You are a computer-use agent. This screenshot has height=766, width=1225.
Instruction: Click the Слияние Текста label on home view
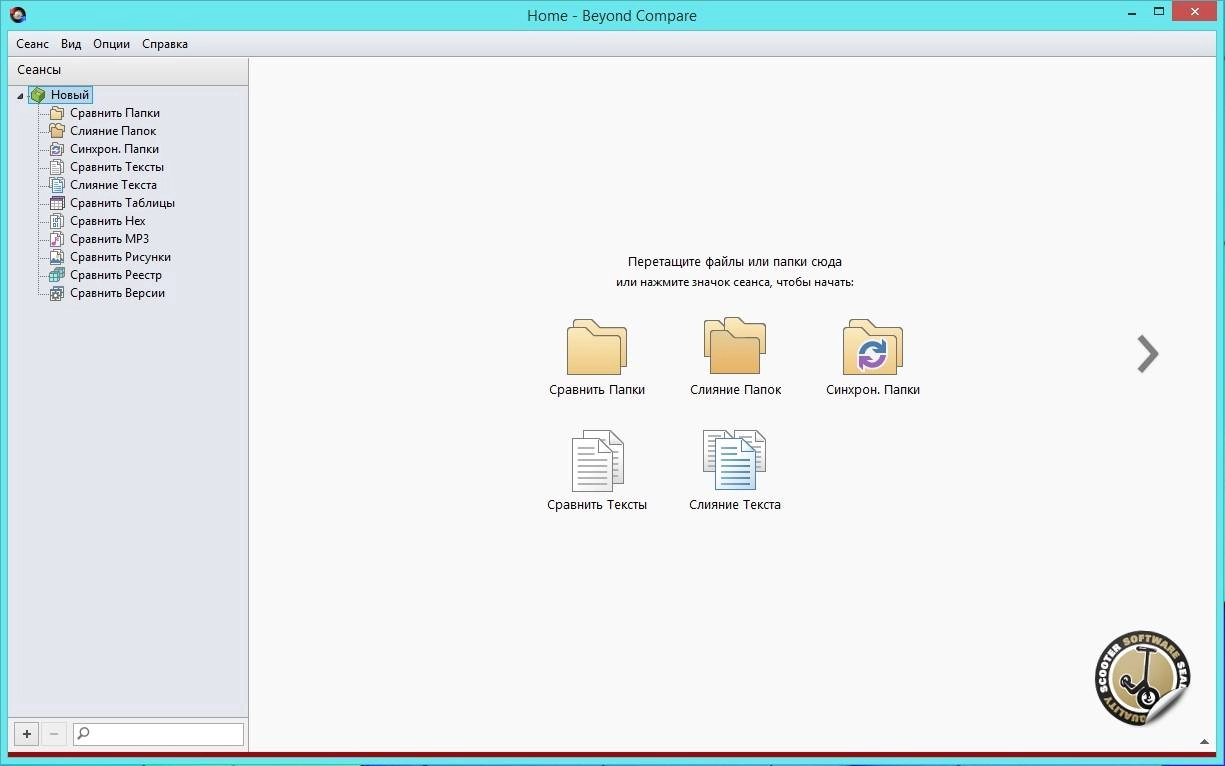735,505
